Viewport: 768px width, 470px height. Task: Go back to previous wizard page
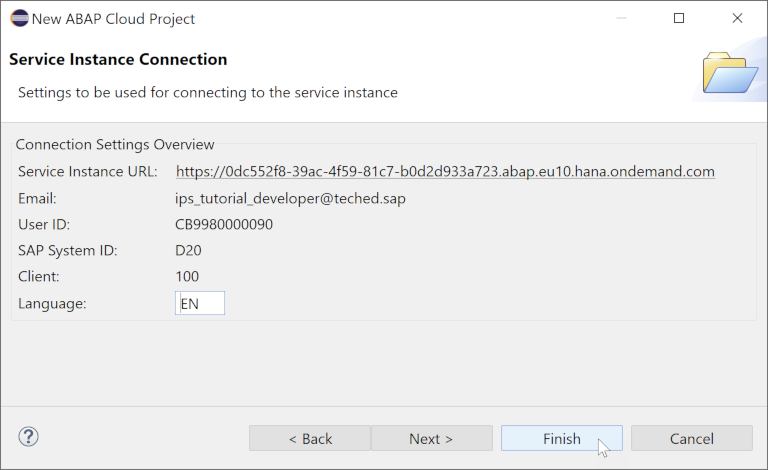click(x=310, y=438)
